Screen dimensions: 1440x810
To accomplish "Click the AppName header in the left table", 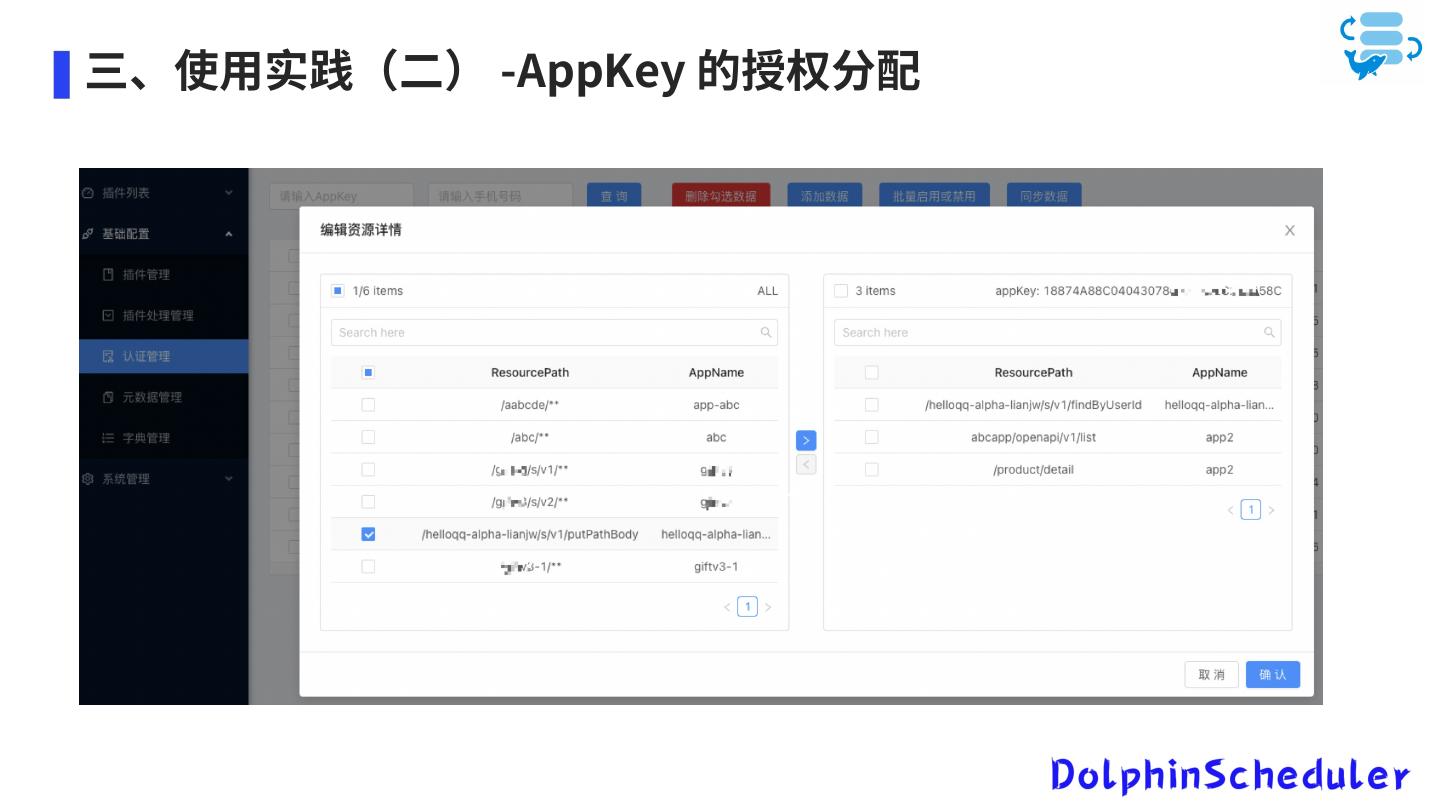I will [x=716, y=373].
